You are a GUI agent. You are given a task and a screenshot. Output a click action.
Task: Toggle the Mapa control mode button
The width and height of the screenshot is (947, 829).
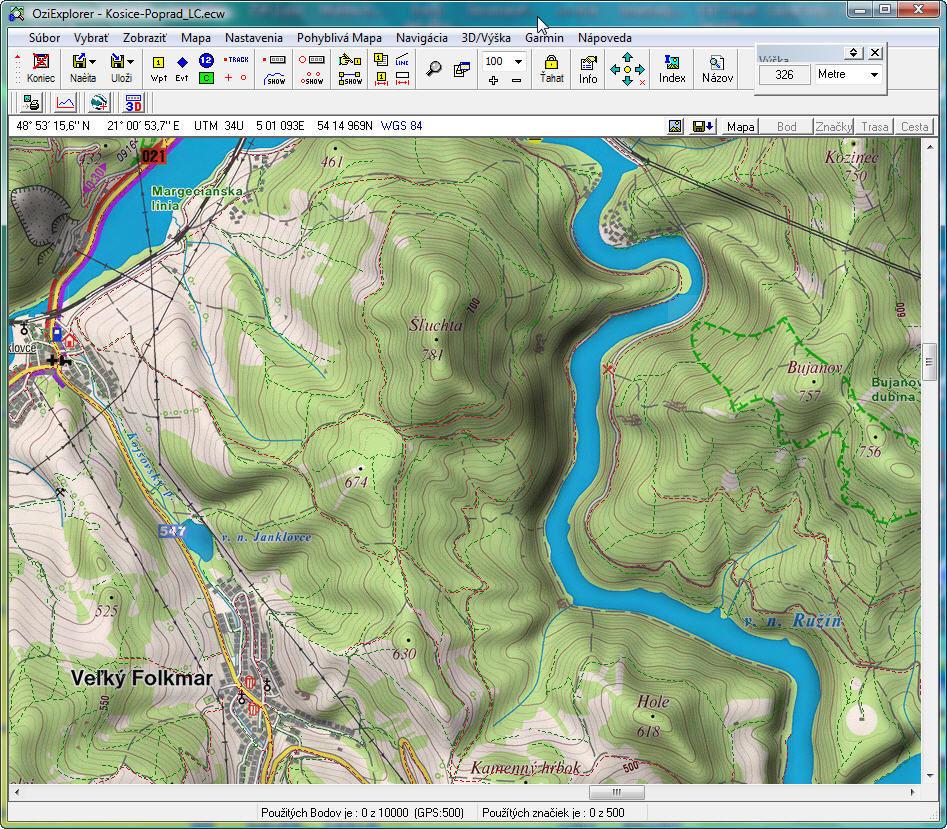740,127
